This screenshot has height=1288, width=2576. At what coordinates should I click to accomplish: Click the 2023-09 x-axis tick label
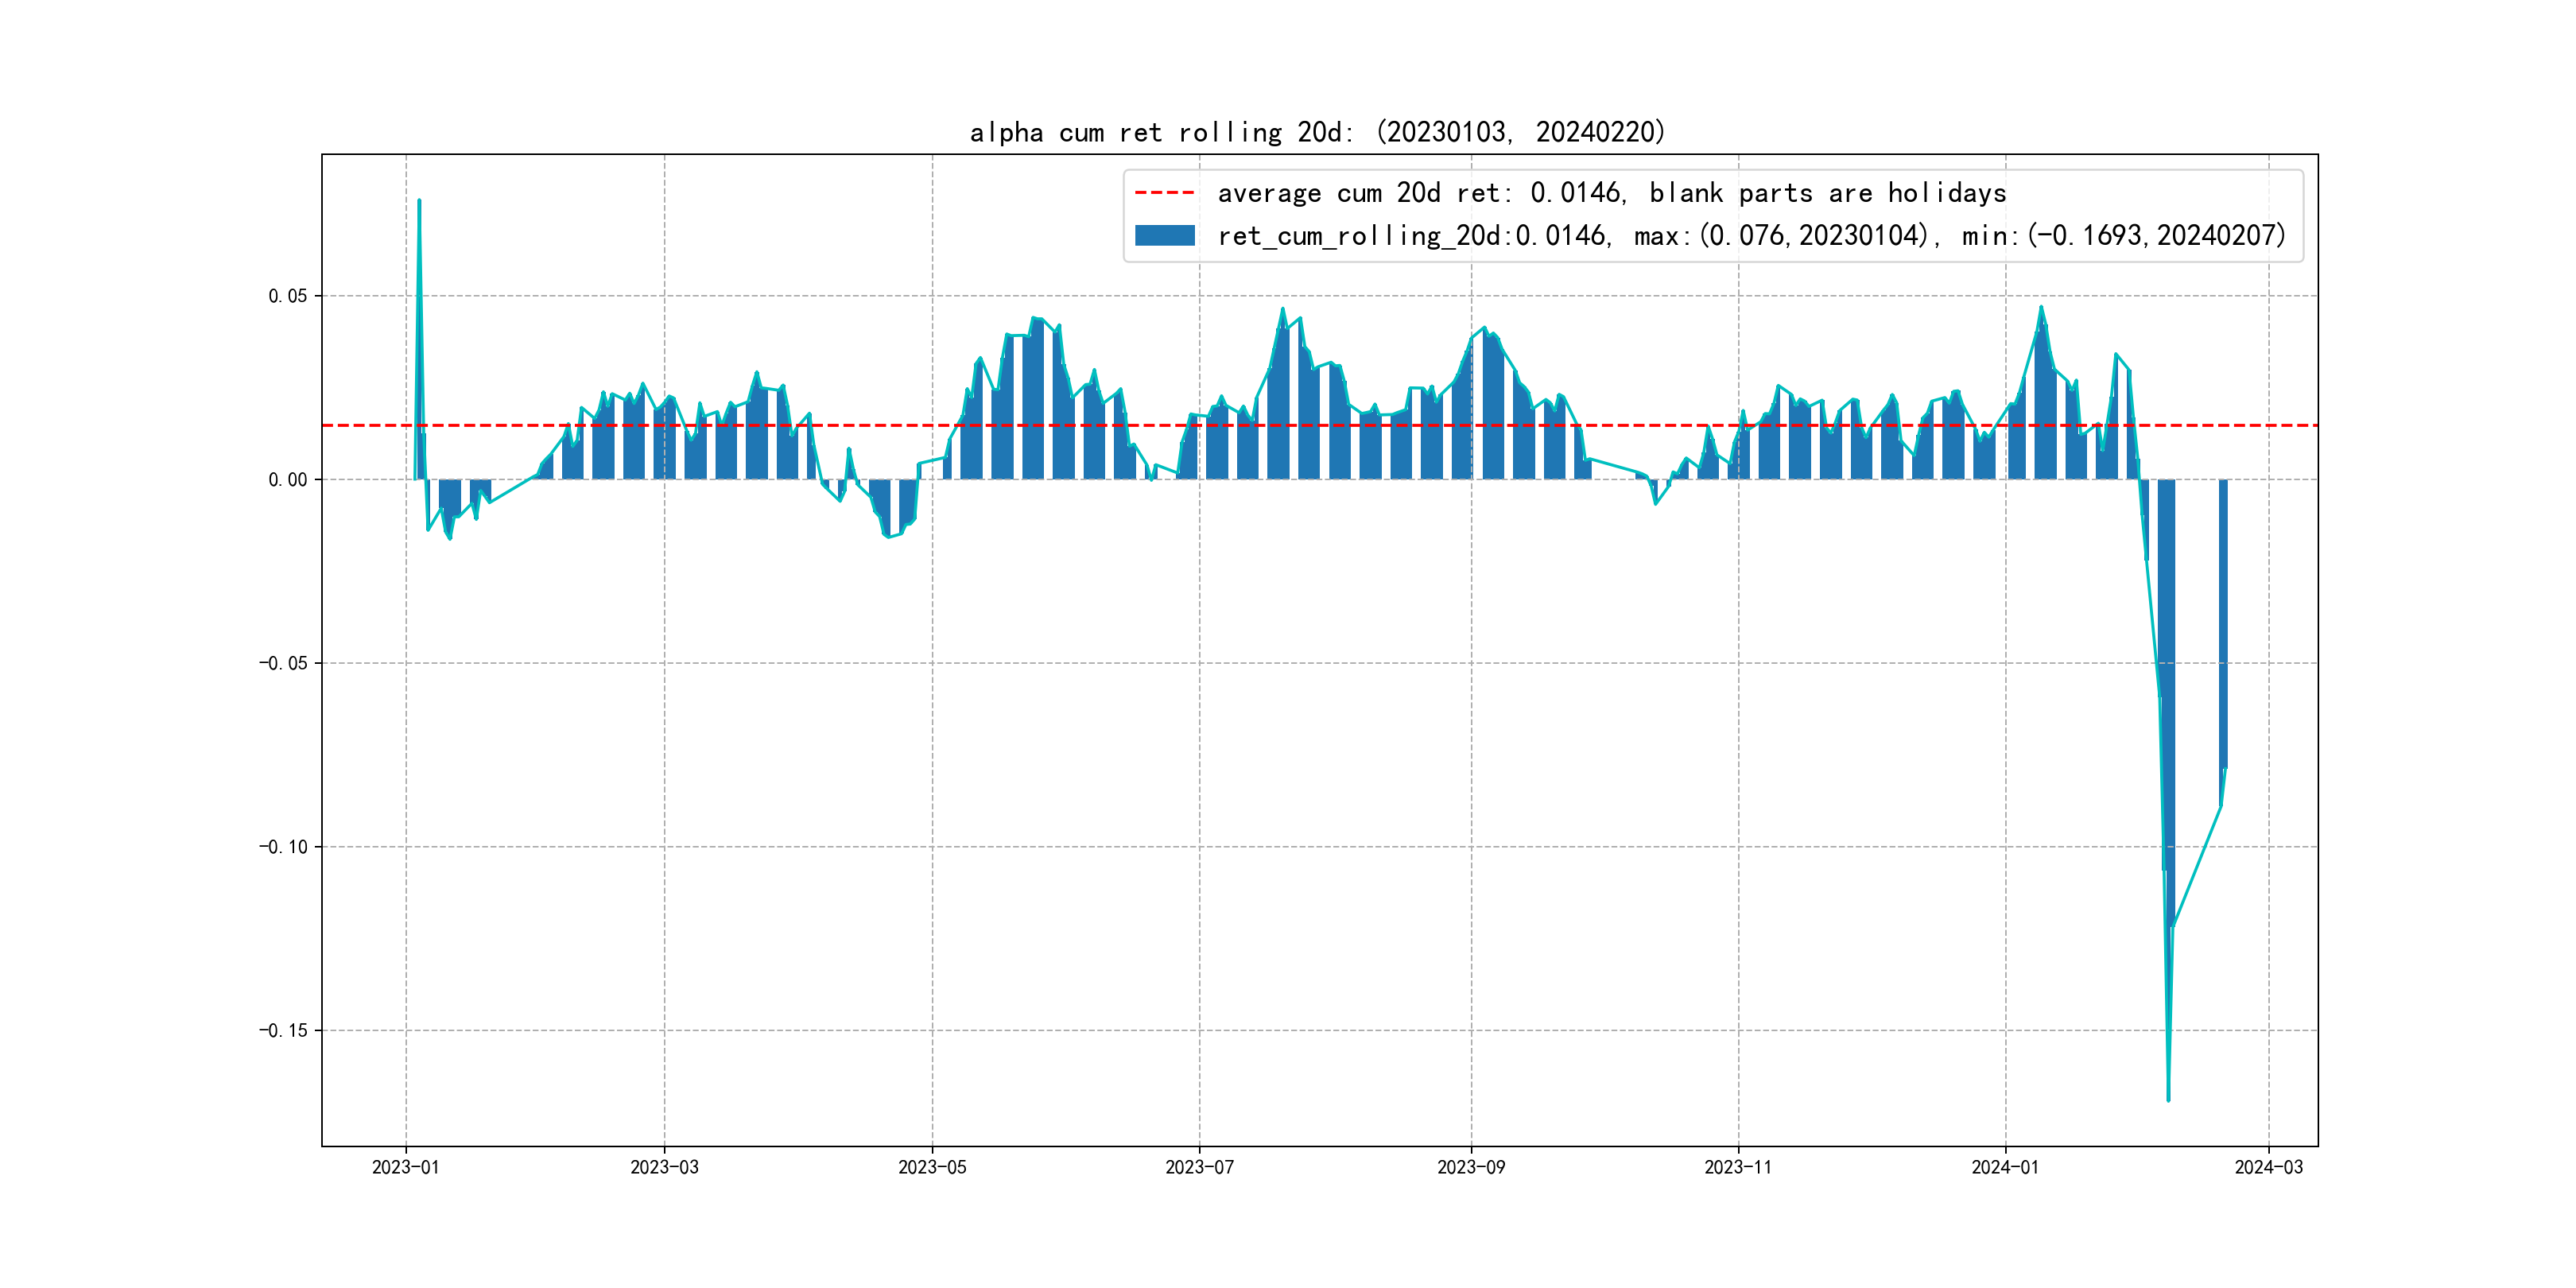point(1470,1167)
